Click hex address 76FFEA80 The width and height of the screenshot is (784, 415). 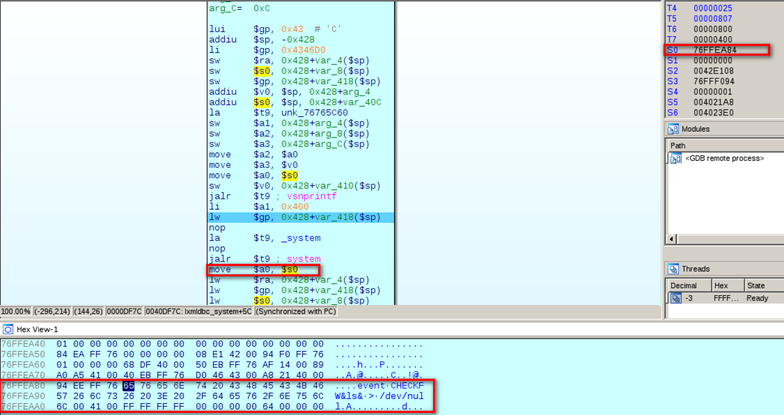pos(23,386)
